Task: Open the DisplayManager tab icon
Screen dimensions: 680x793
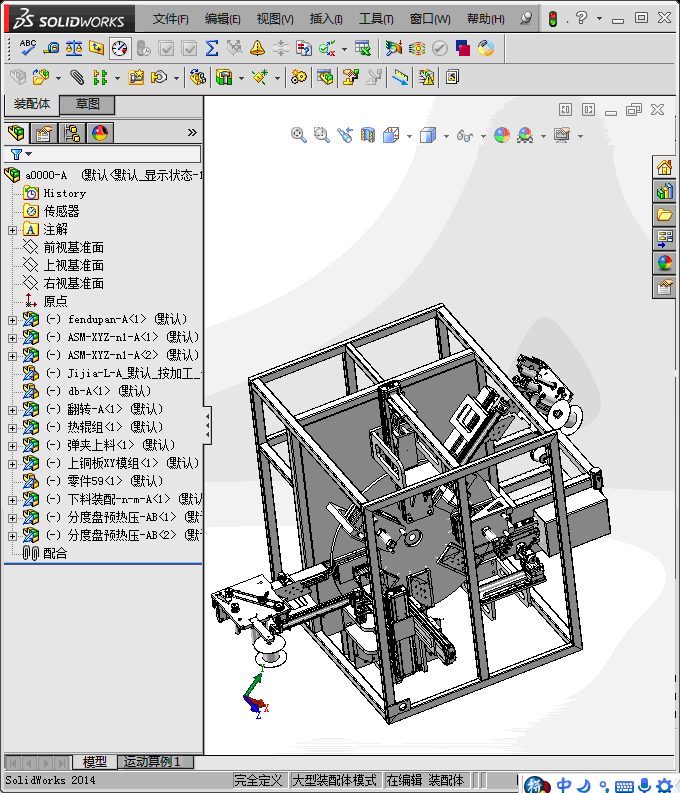Action: (100, 133)
